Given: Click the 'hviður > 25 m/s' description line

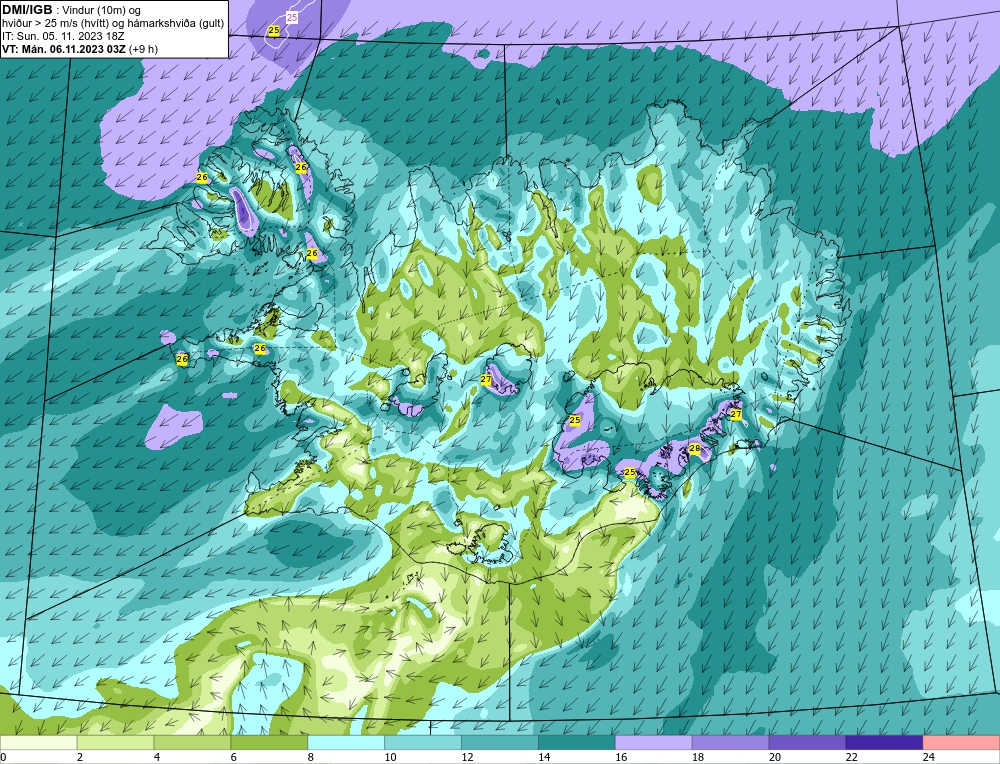Looking at the screenshot, I should tap(113, 24).
